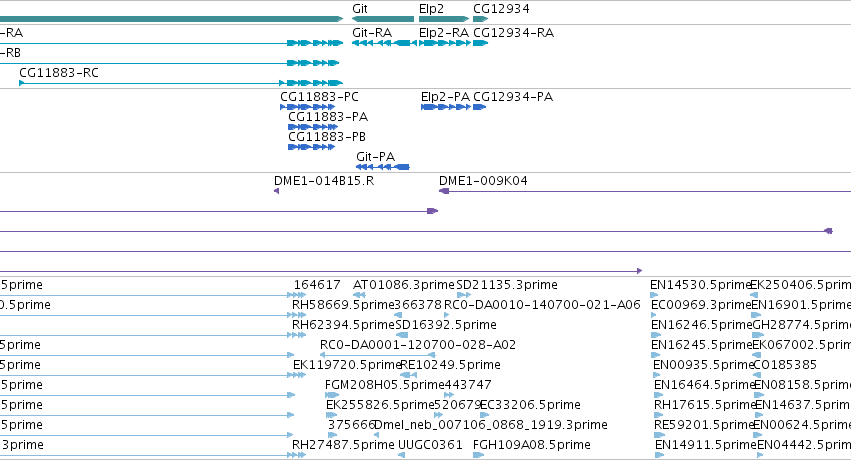Viewport: 851px width, 460px height.
Task: Click the CG11883-PA protein label
Action: (328, 117)
